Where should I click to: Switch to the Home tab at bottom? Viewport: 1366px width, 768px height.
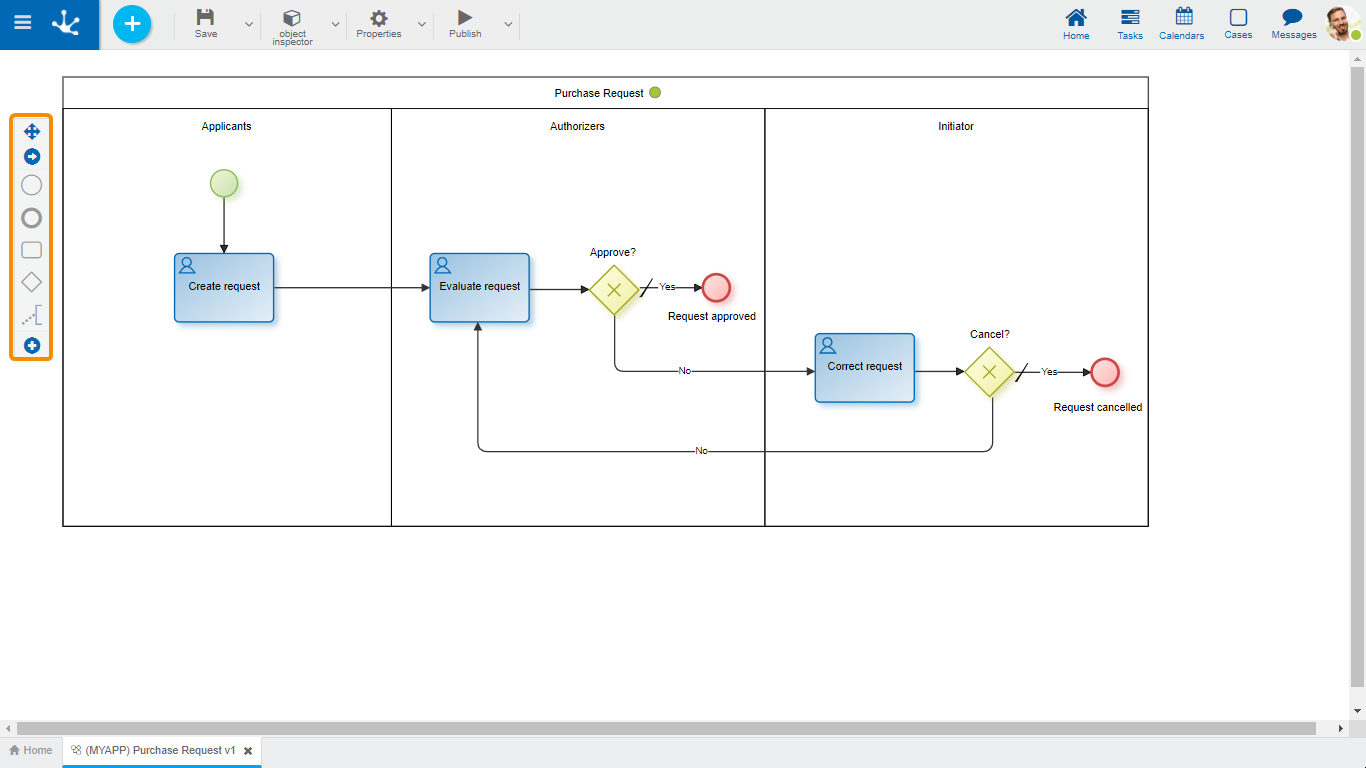(x=31, y=750)
